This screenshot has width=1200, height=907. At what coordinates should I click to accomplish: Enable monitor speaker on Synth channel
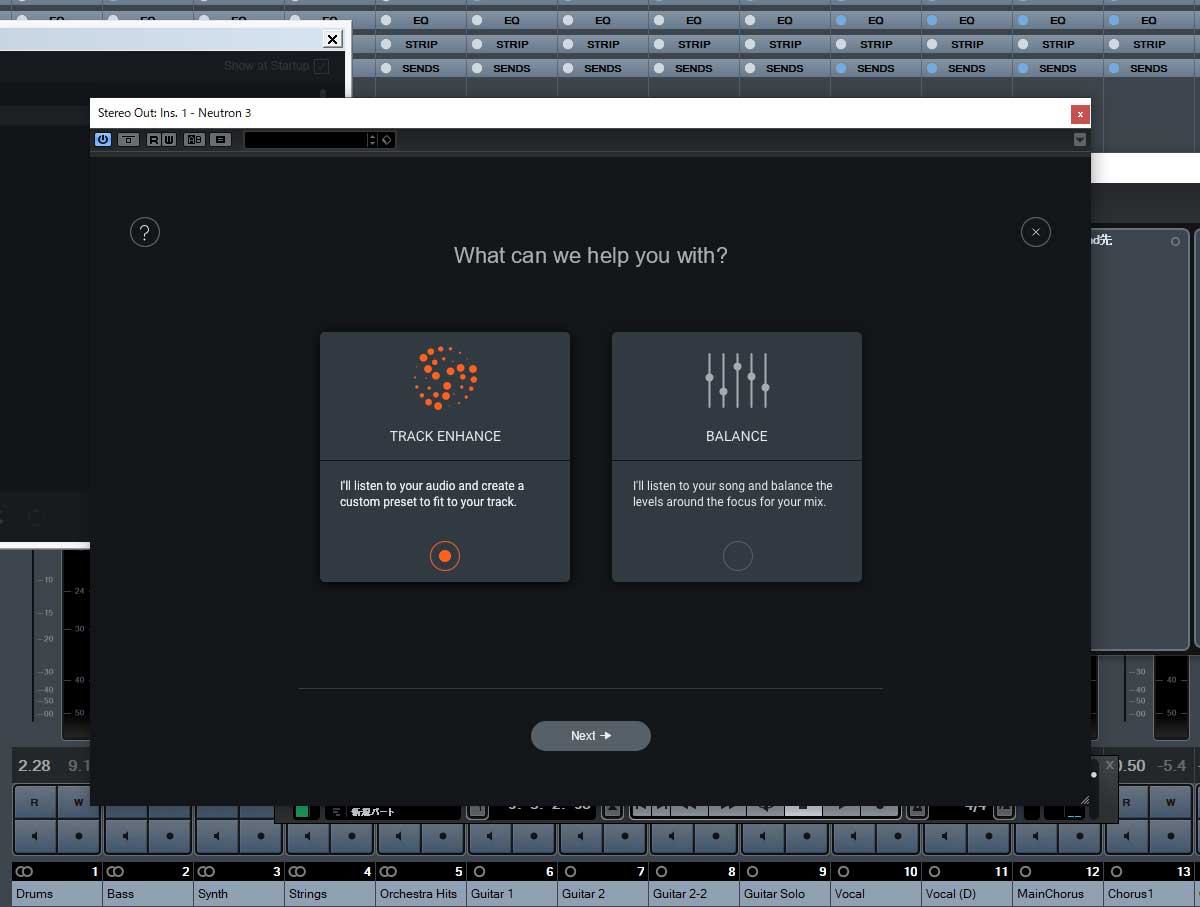coord(217,836)
